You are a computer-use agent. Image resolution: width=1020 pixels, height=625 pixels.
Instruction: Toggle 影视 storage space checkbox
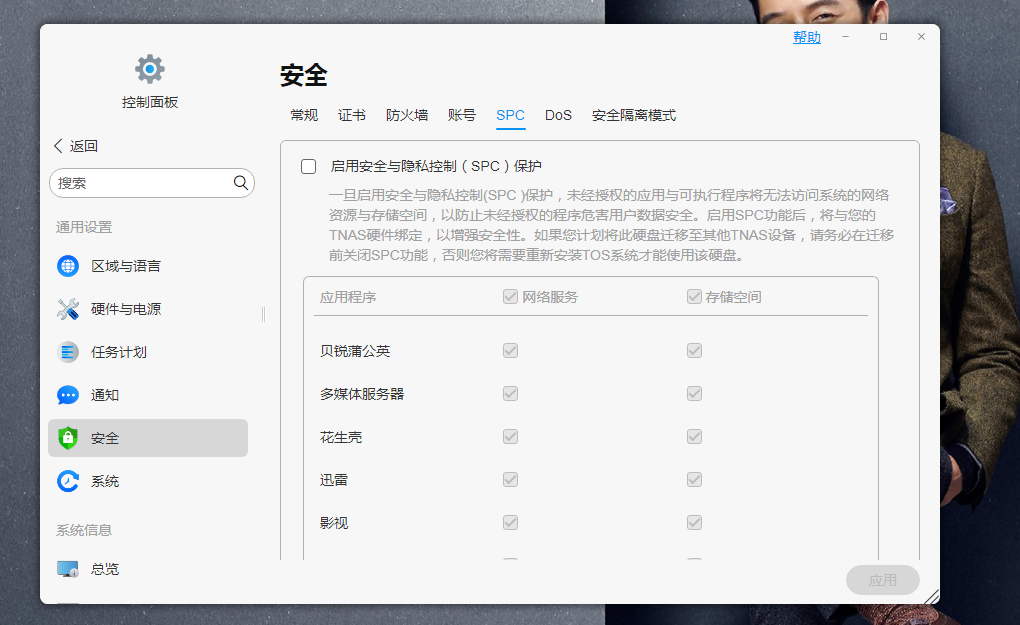(695, 522)
